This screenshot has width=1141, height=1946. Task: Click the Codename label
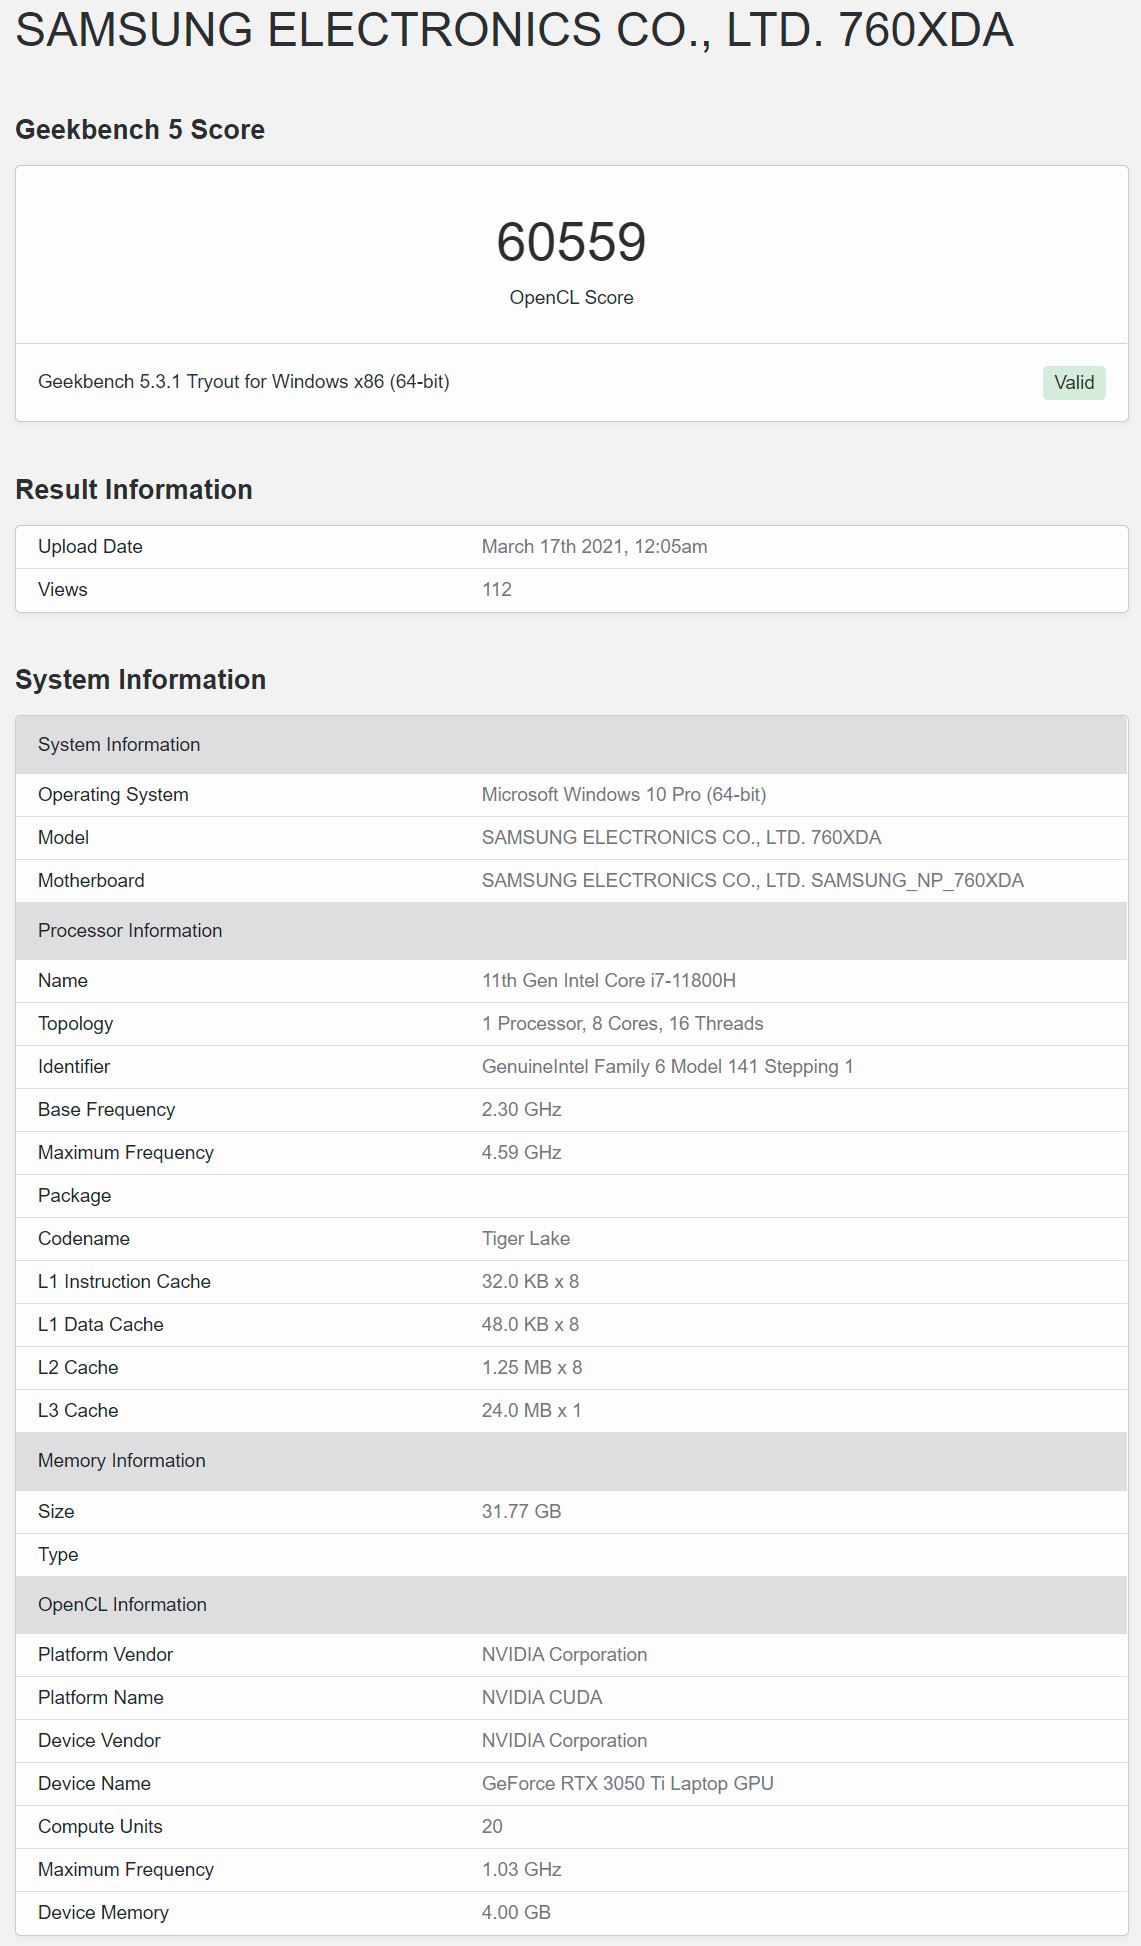coord(84,1238)
